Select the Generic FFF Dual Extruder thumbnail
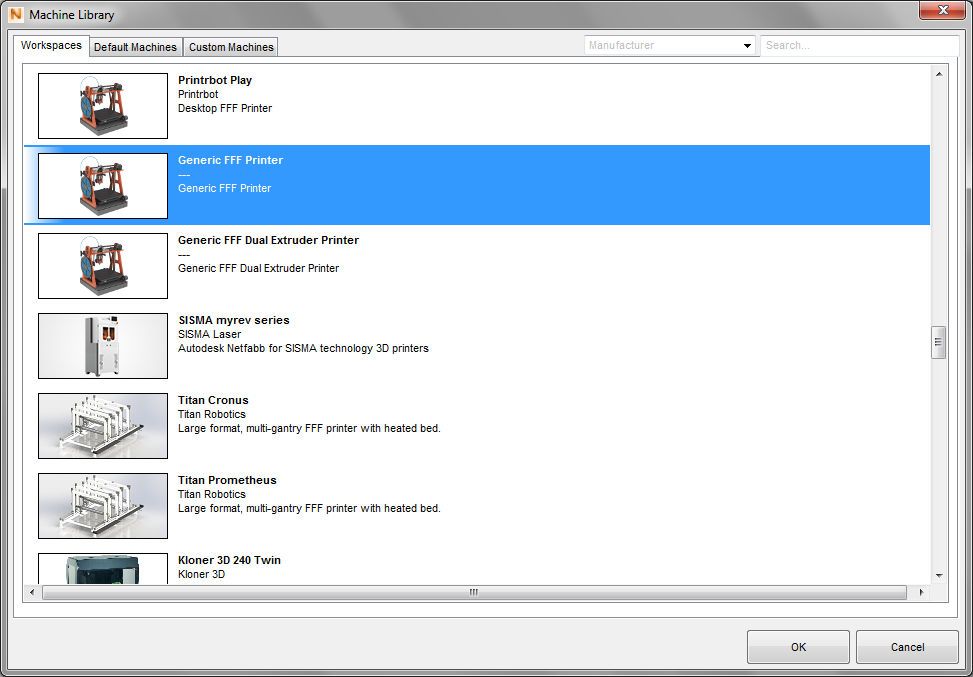The height and width of the screenshot is (677, 973). click(103, 266)
